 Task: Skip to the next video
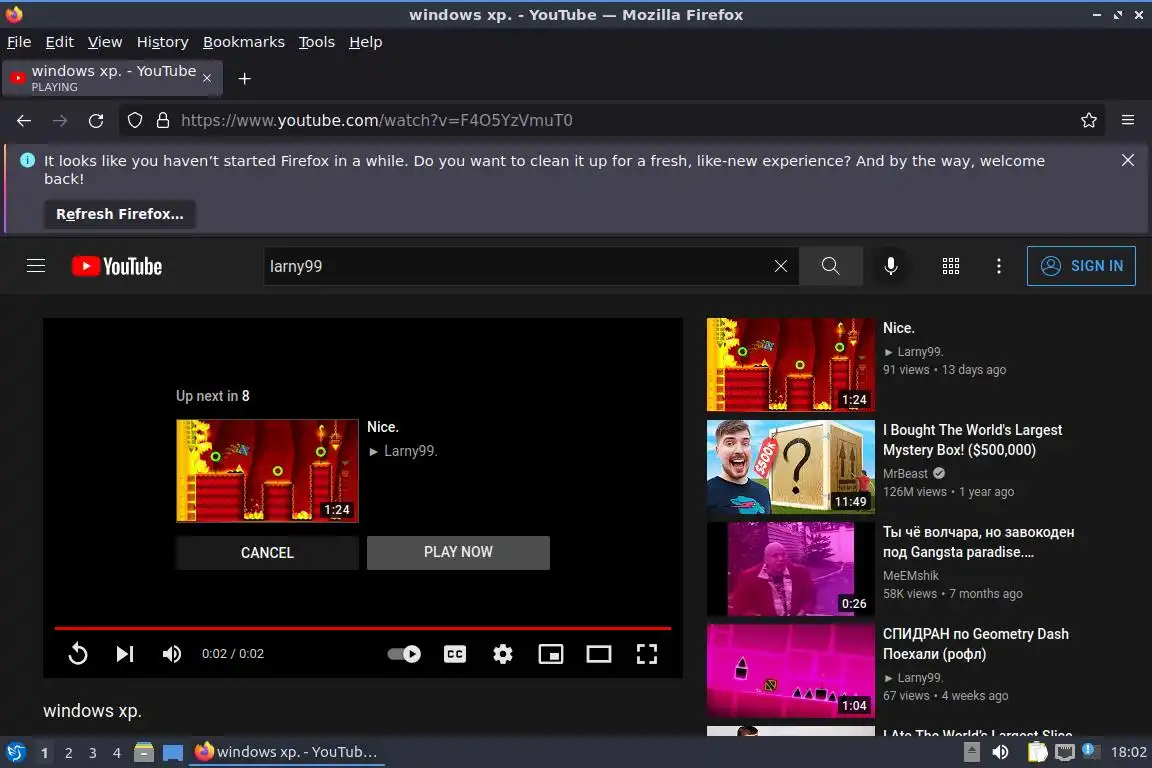(125, 654)
